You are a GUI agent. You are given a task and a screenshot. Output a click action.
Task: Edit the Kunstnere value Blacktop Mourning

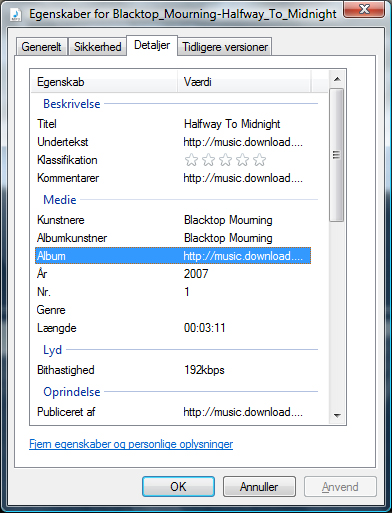click(228, 220)
